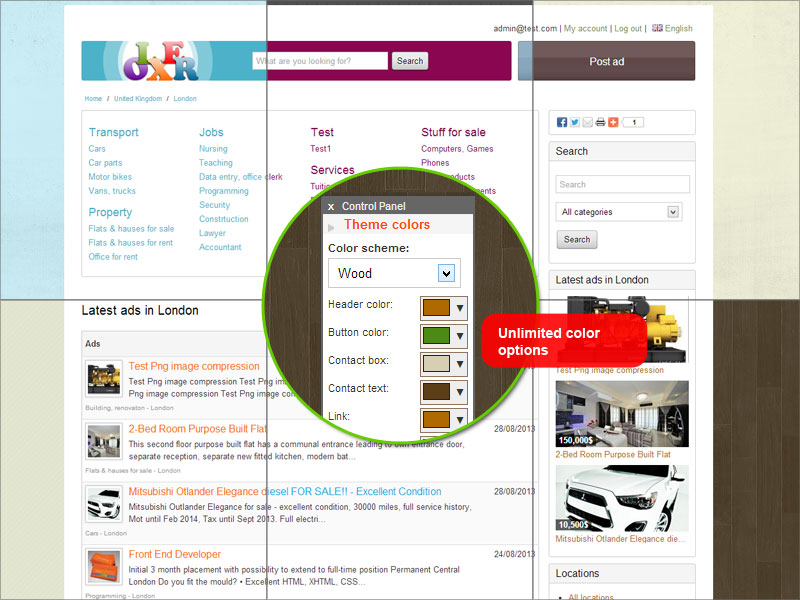Click sidebar flat photo with 150,000$ tag
Image resolution: width=800 pixels, height=600 pixels.
(x=622, y=414)
